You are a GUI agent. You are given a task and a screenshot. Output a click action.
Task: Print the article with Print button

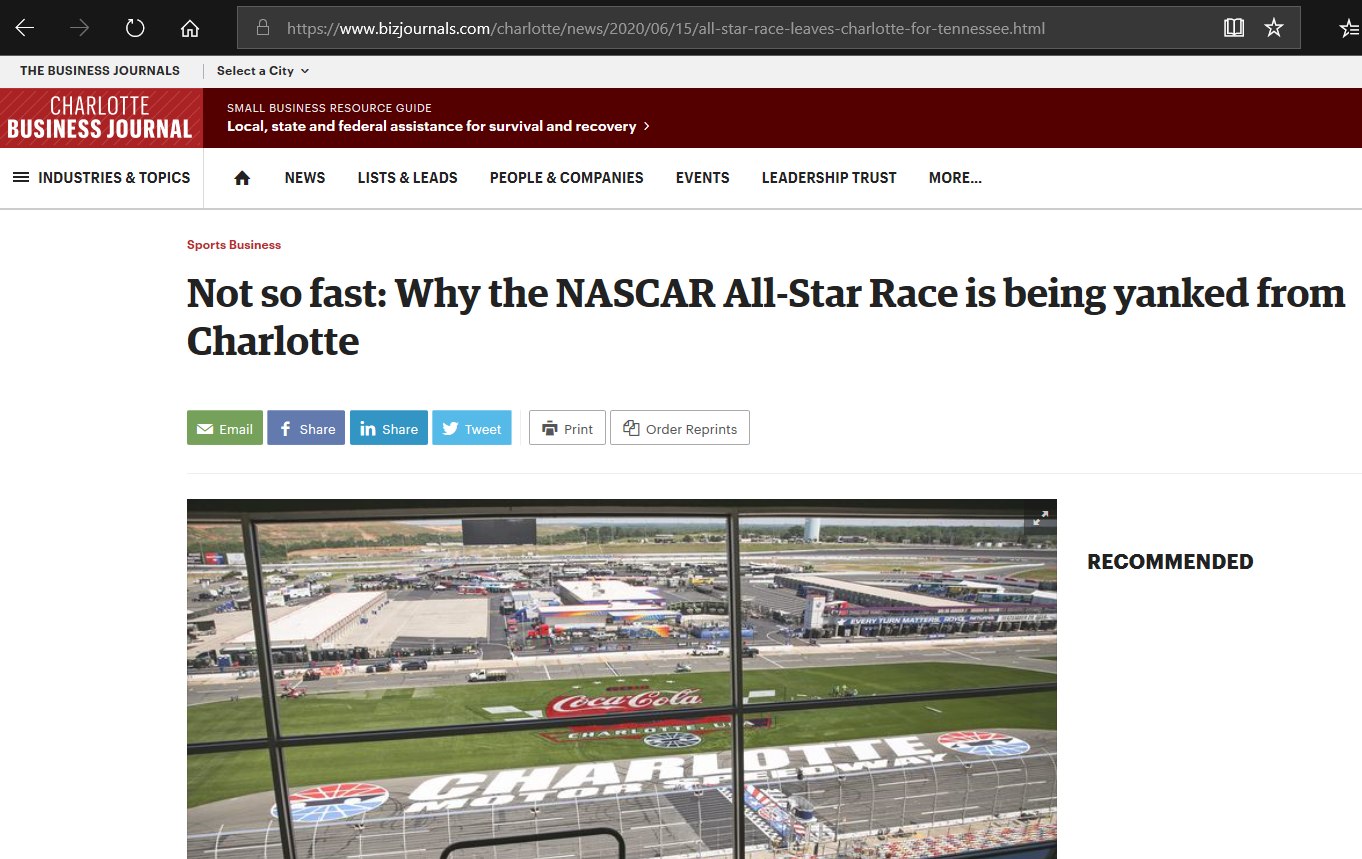[x=567, y=428]
